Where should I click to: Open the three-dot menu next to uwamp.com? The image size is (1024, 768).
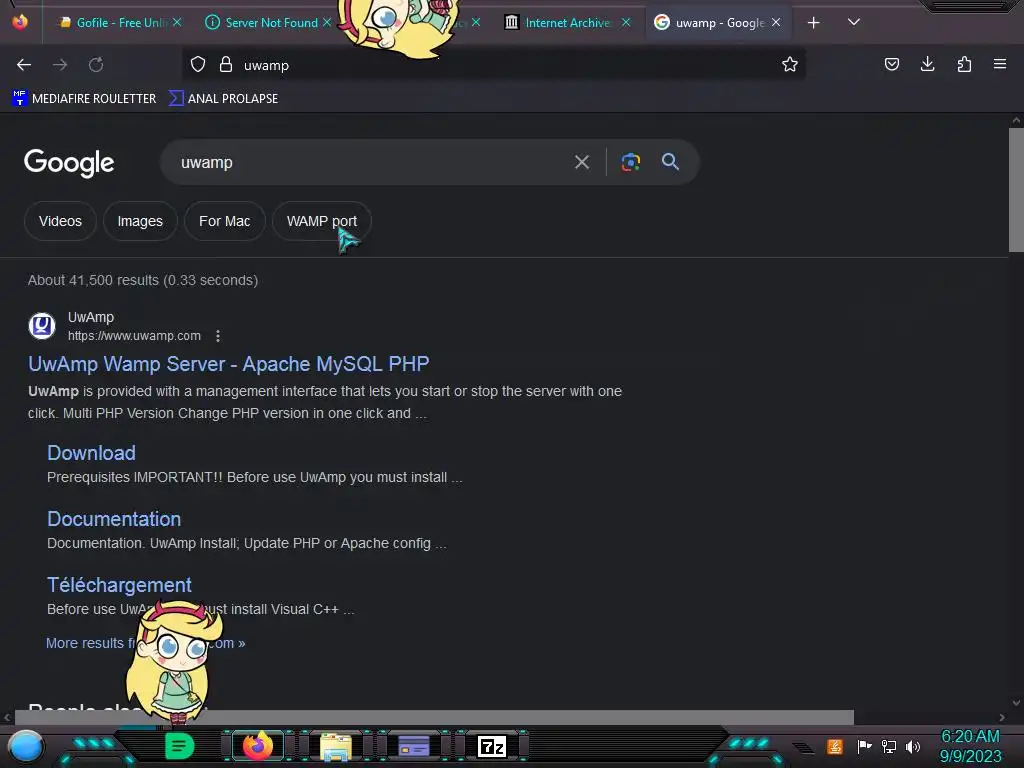click(x=217, y=336)
